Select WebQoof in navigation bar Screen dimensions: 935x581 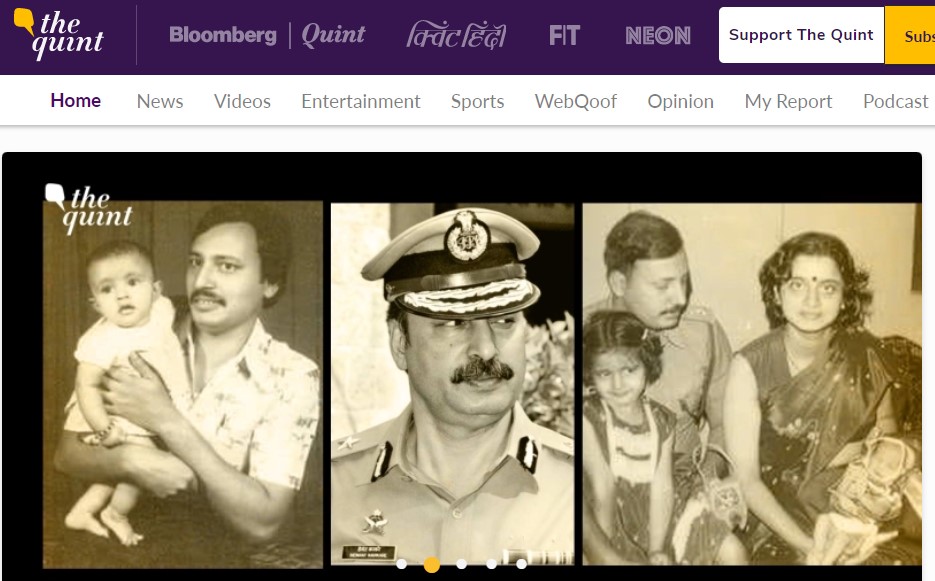pos(576,101)
